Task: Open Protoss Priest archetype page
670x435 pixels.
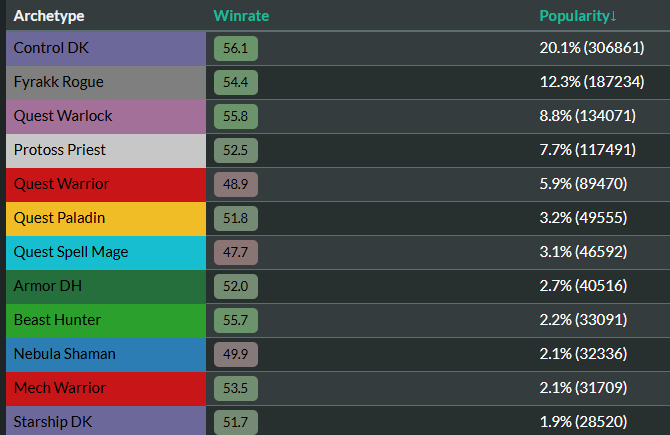Action: tap(59, 150)
